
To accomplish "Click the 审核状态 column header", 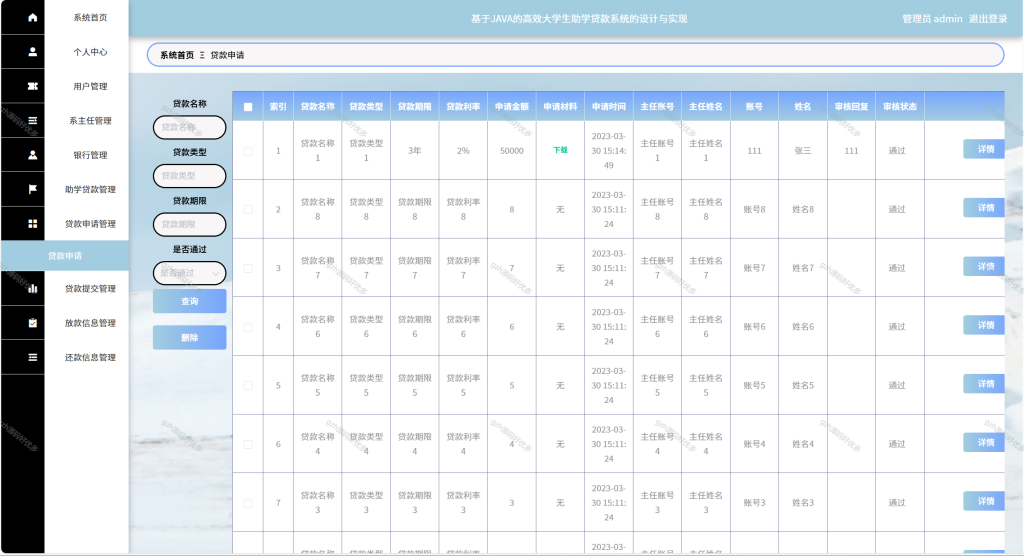I will pos(900,106).
